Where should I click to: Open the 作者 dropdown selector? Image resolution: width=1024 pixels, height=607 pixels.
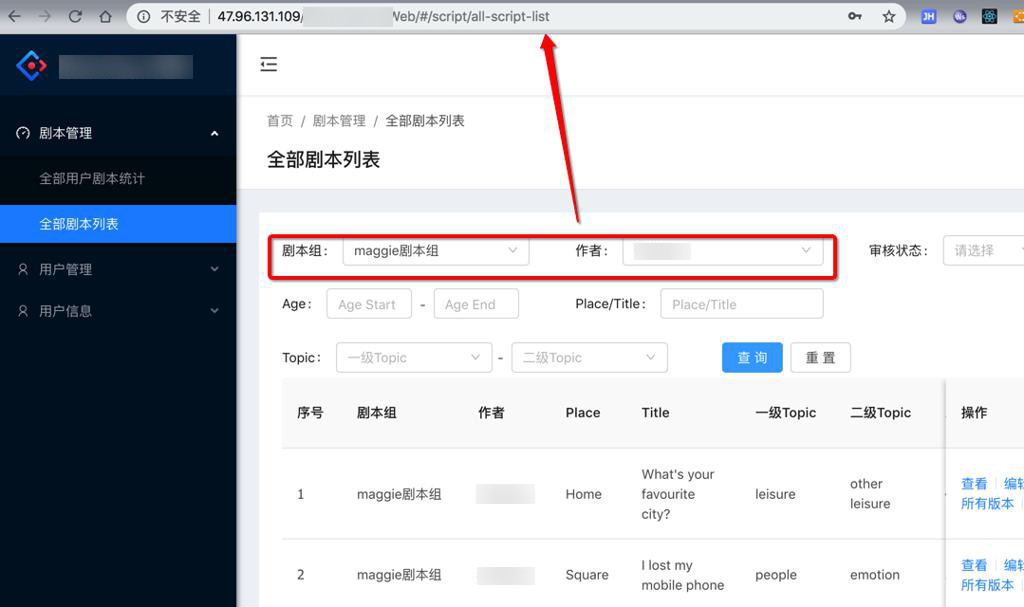tap(722, 251)
